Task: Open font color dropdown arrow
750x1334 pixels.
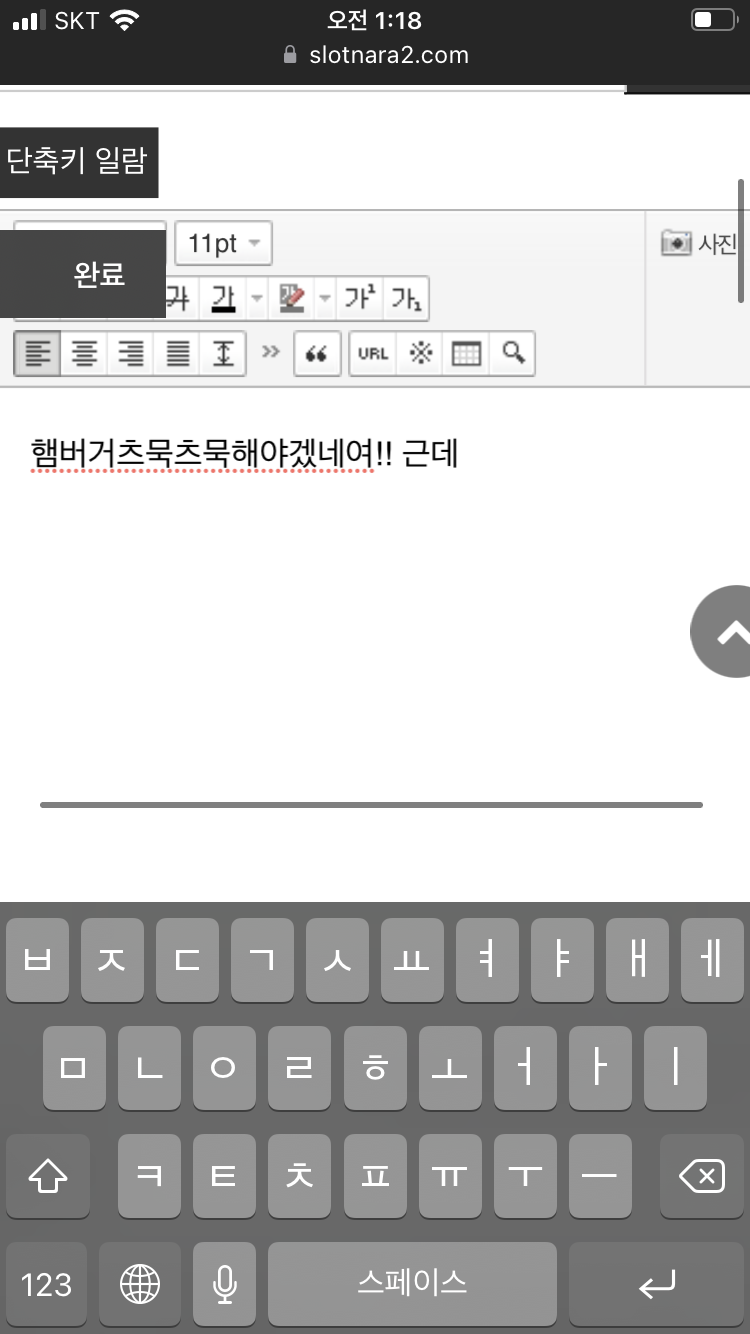Action: (257, 299)
